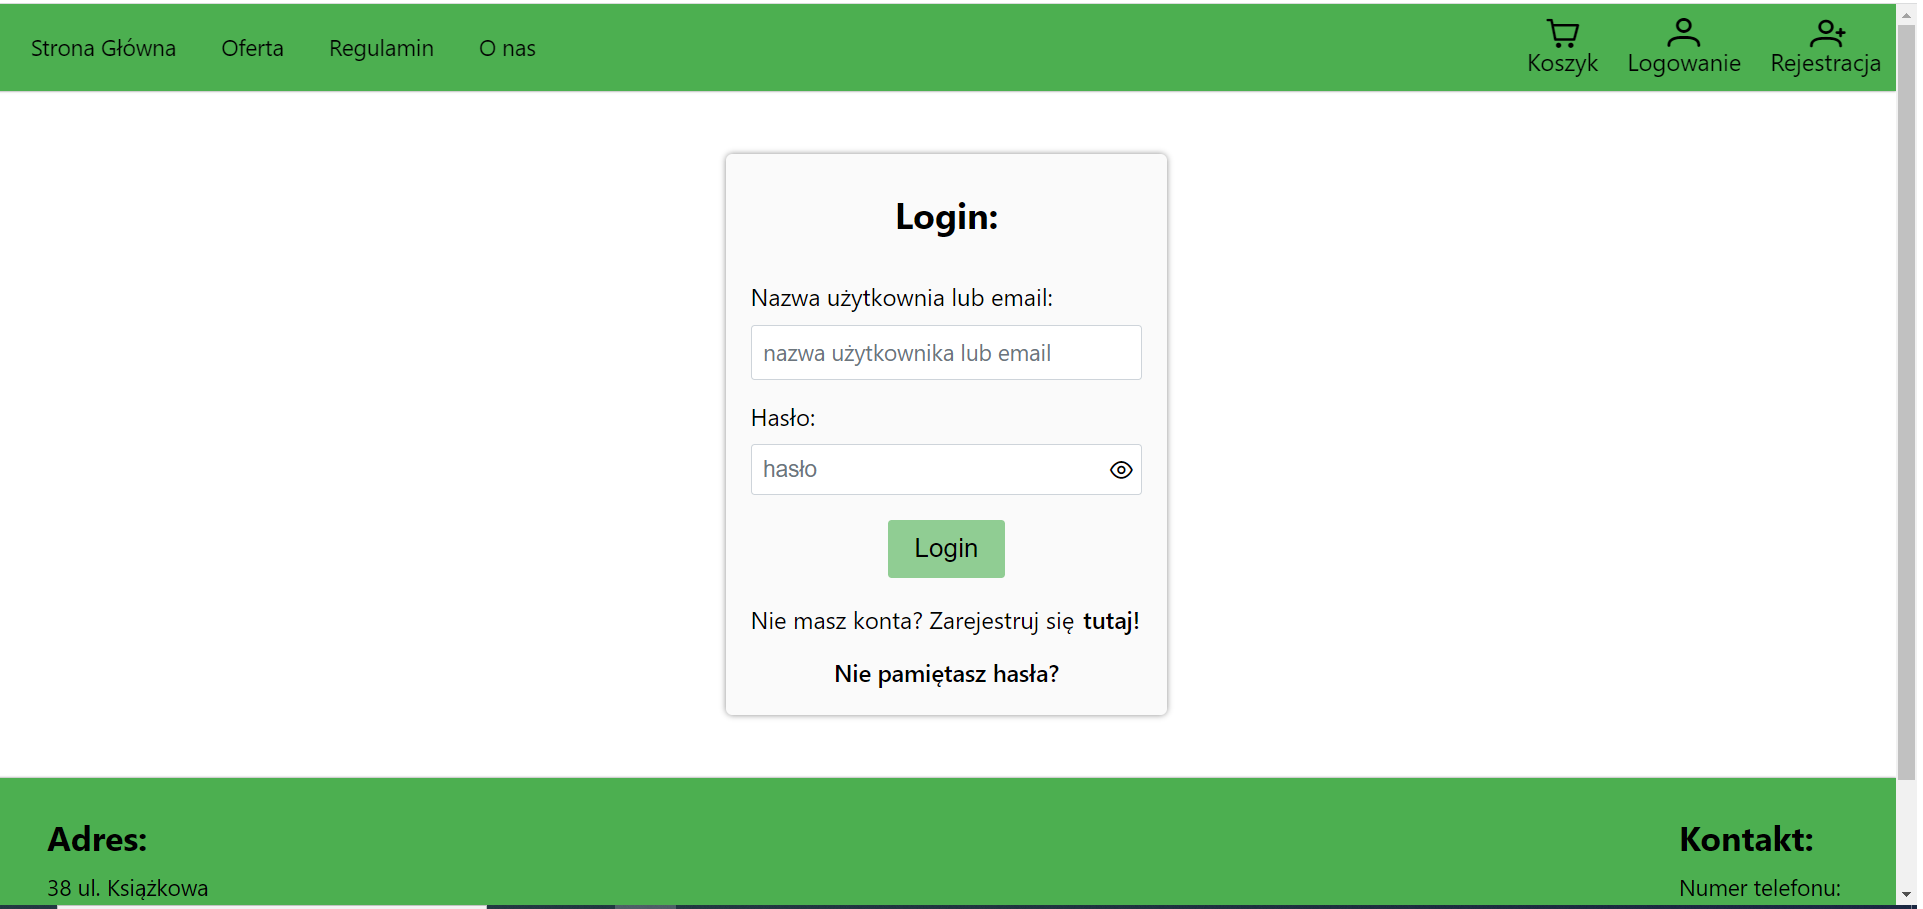Click the Login form heading
The image size is (1923, 909).
[946, 217]
